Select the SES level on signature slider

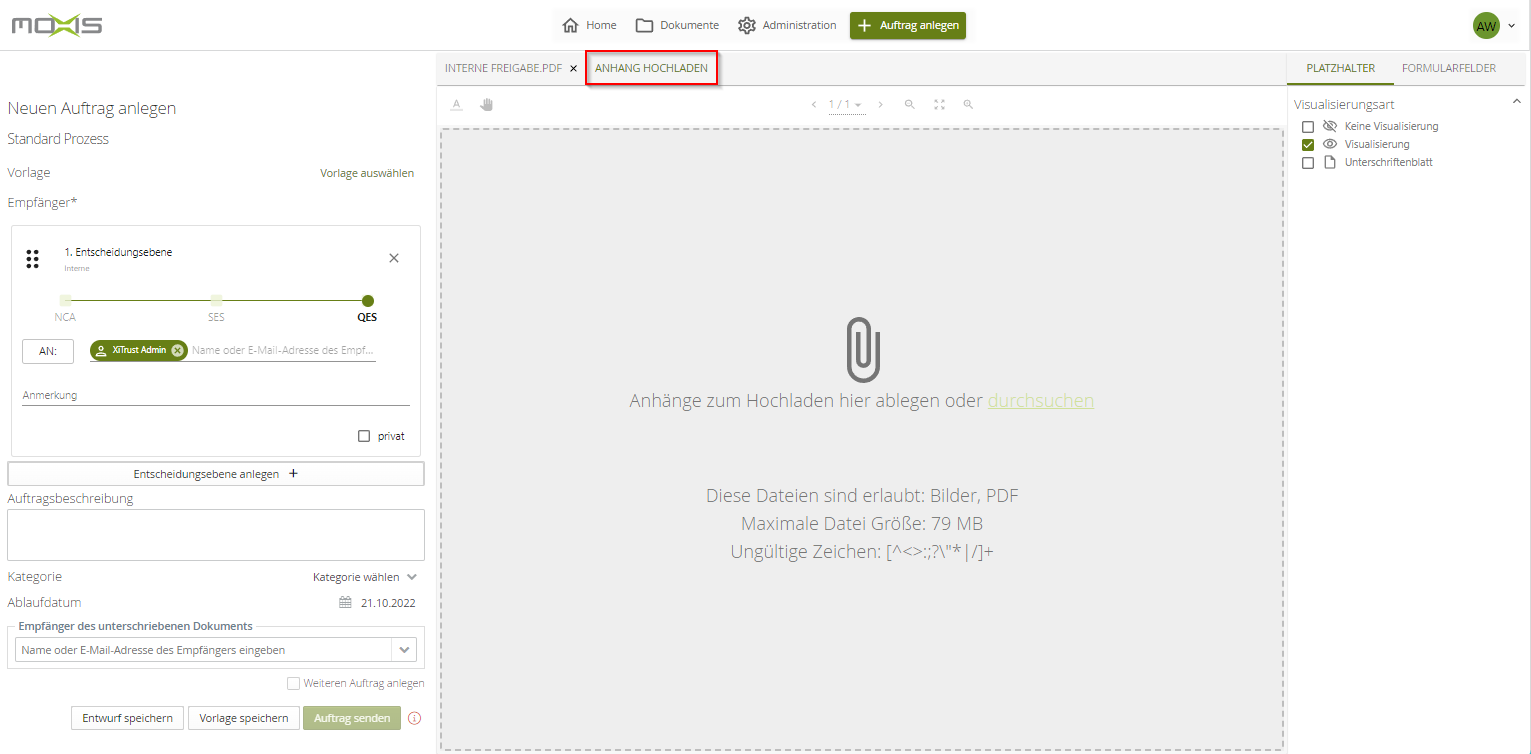pos(216,301)
